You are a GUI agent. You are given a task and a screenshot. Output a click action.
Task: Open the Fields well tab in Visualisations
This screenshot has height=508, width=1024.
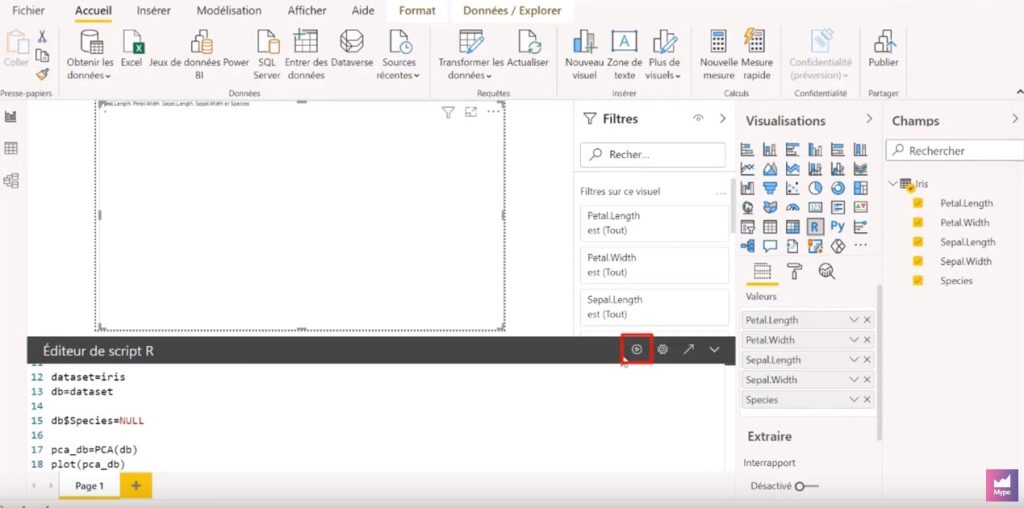click(x=762, y=271)
